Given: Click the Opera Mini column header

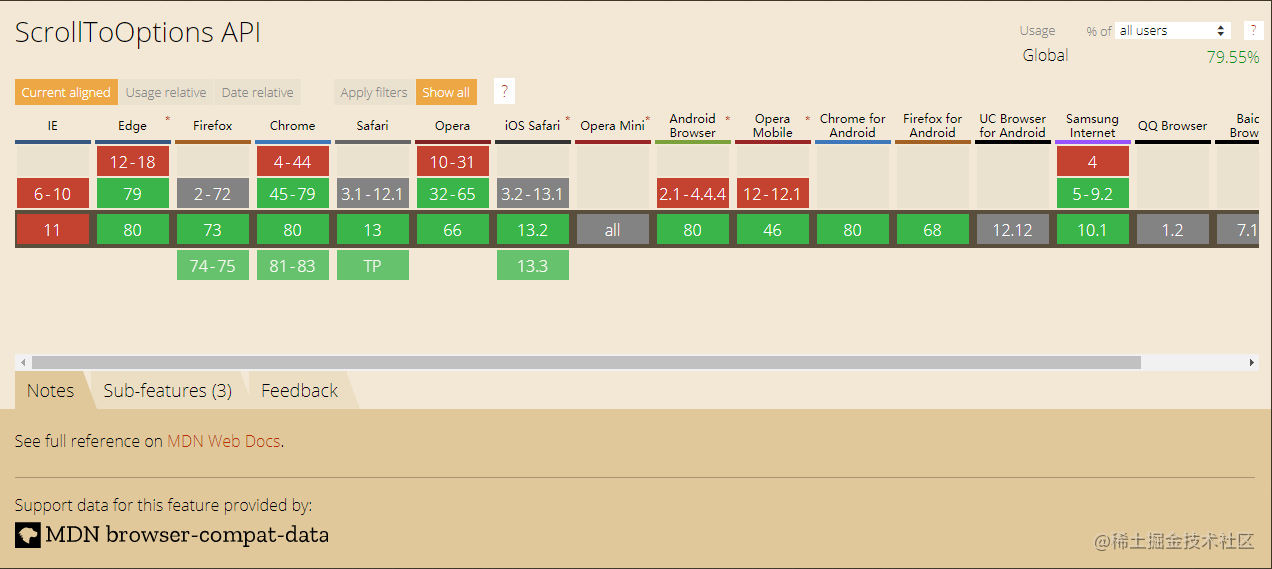Looking at the screenshot, I should point(612,126).
